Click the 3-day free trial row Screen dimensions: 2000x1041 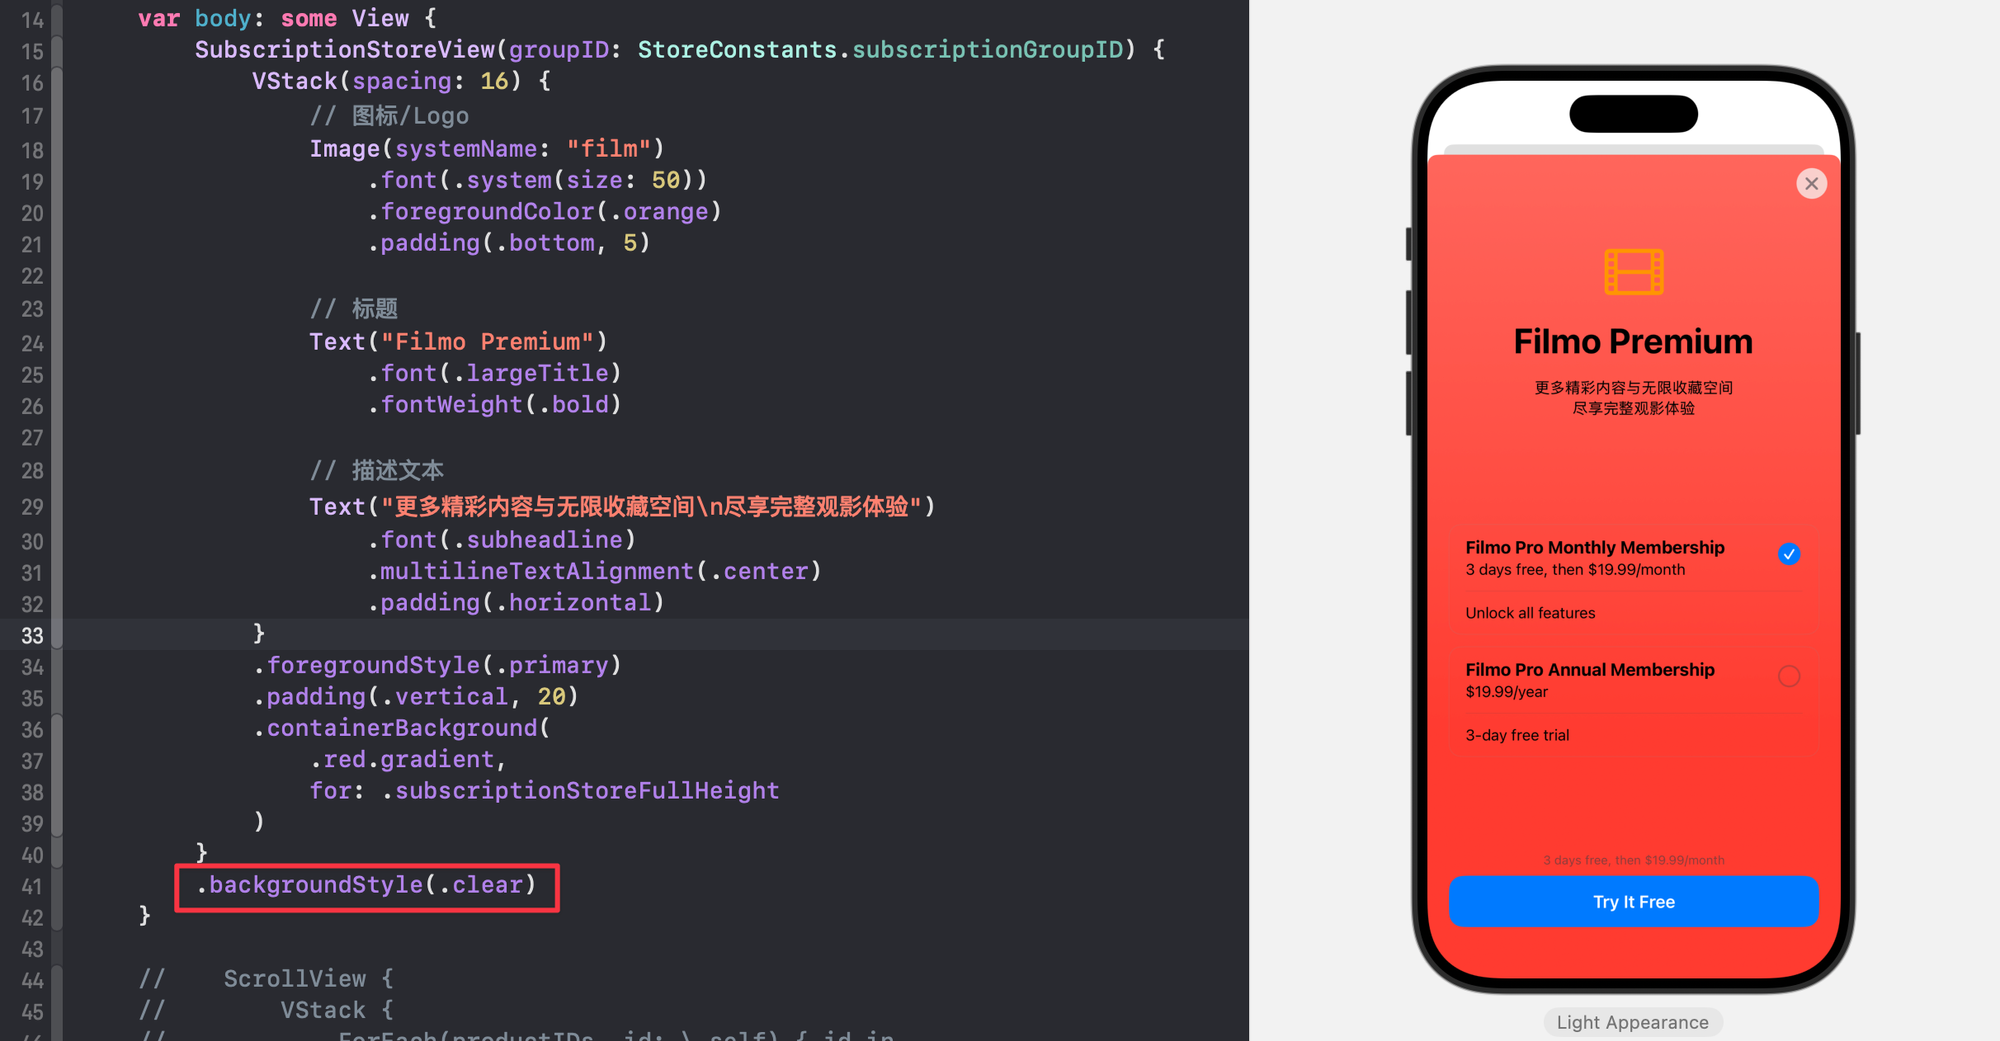1633,735
